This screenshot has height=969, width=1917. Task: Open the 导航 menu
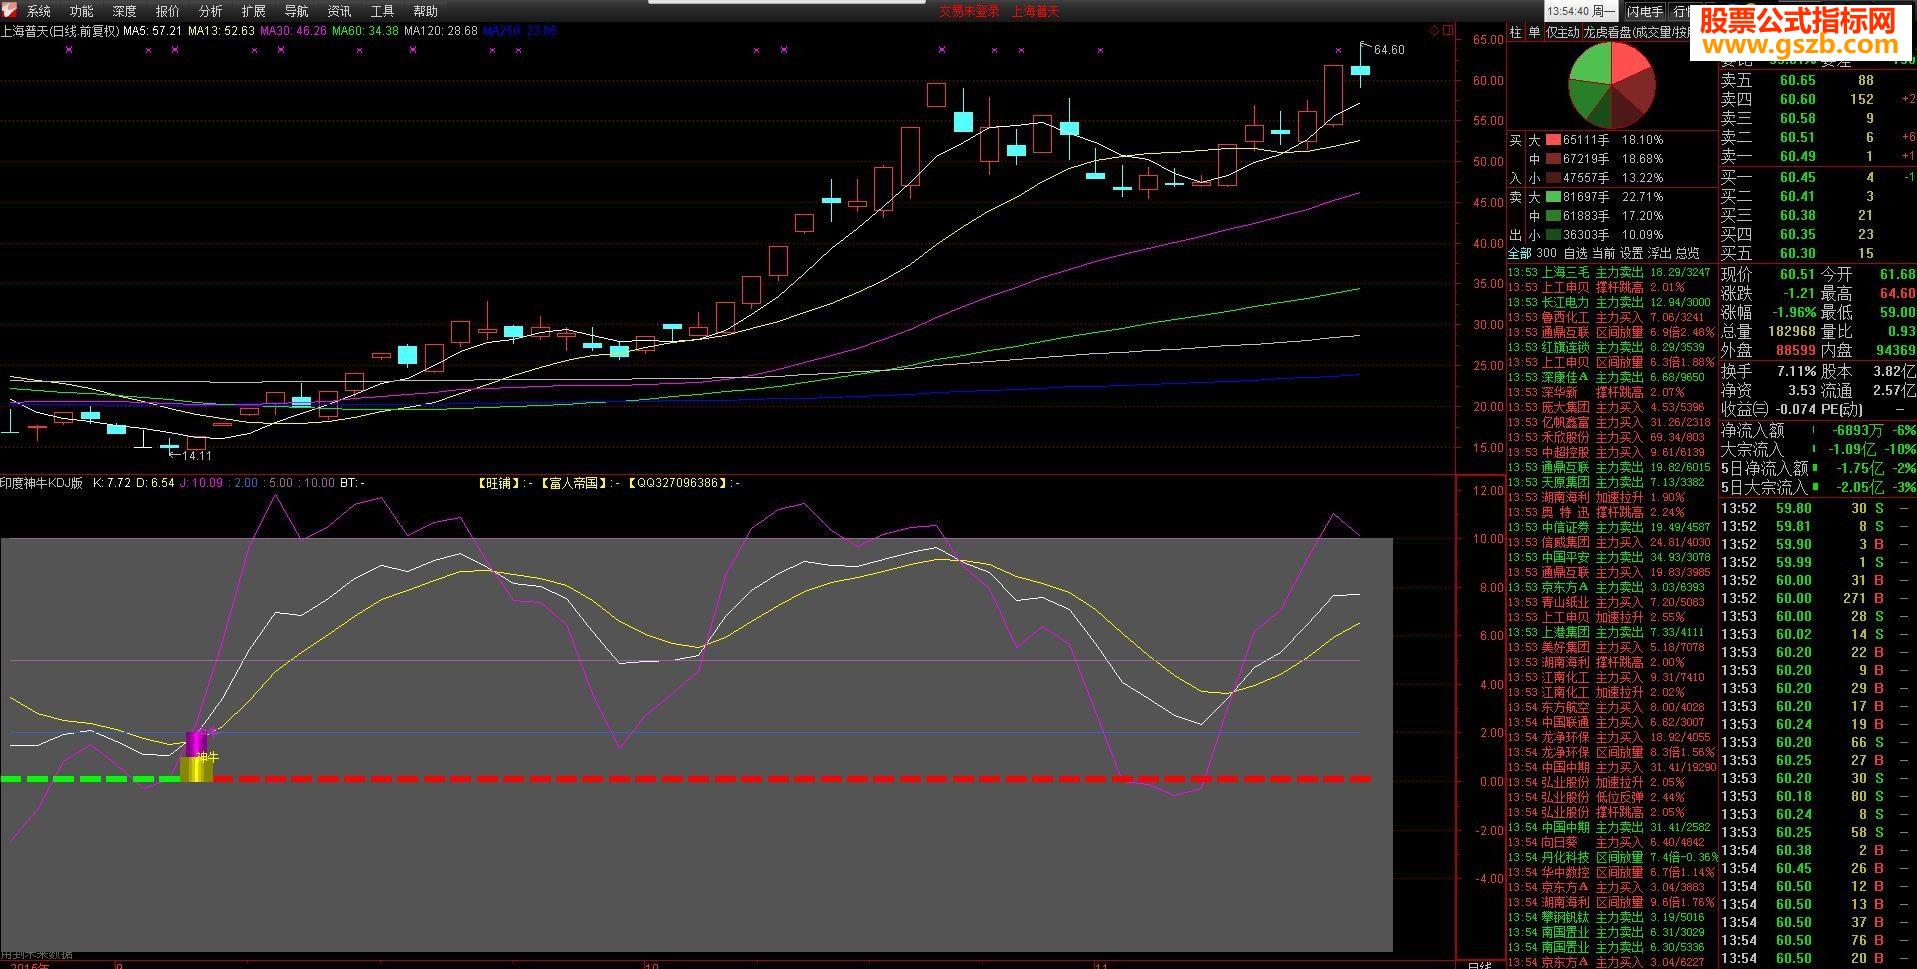[x=296, y=11]
